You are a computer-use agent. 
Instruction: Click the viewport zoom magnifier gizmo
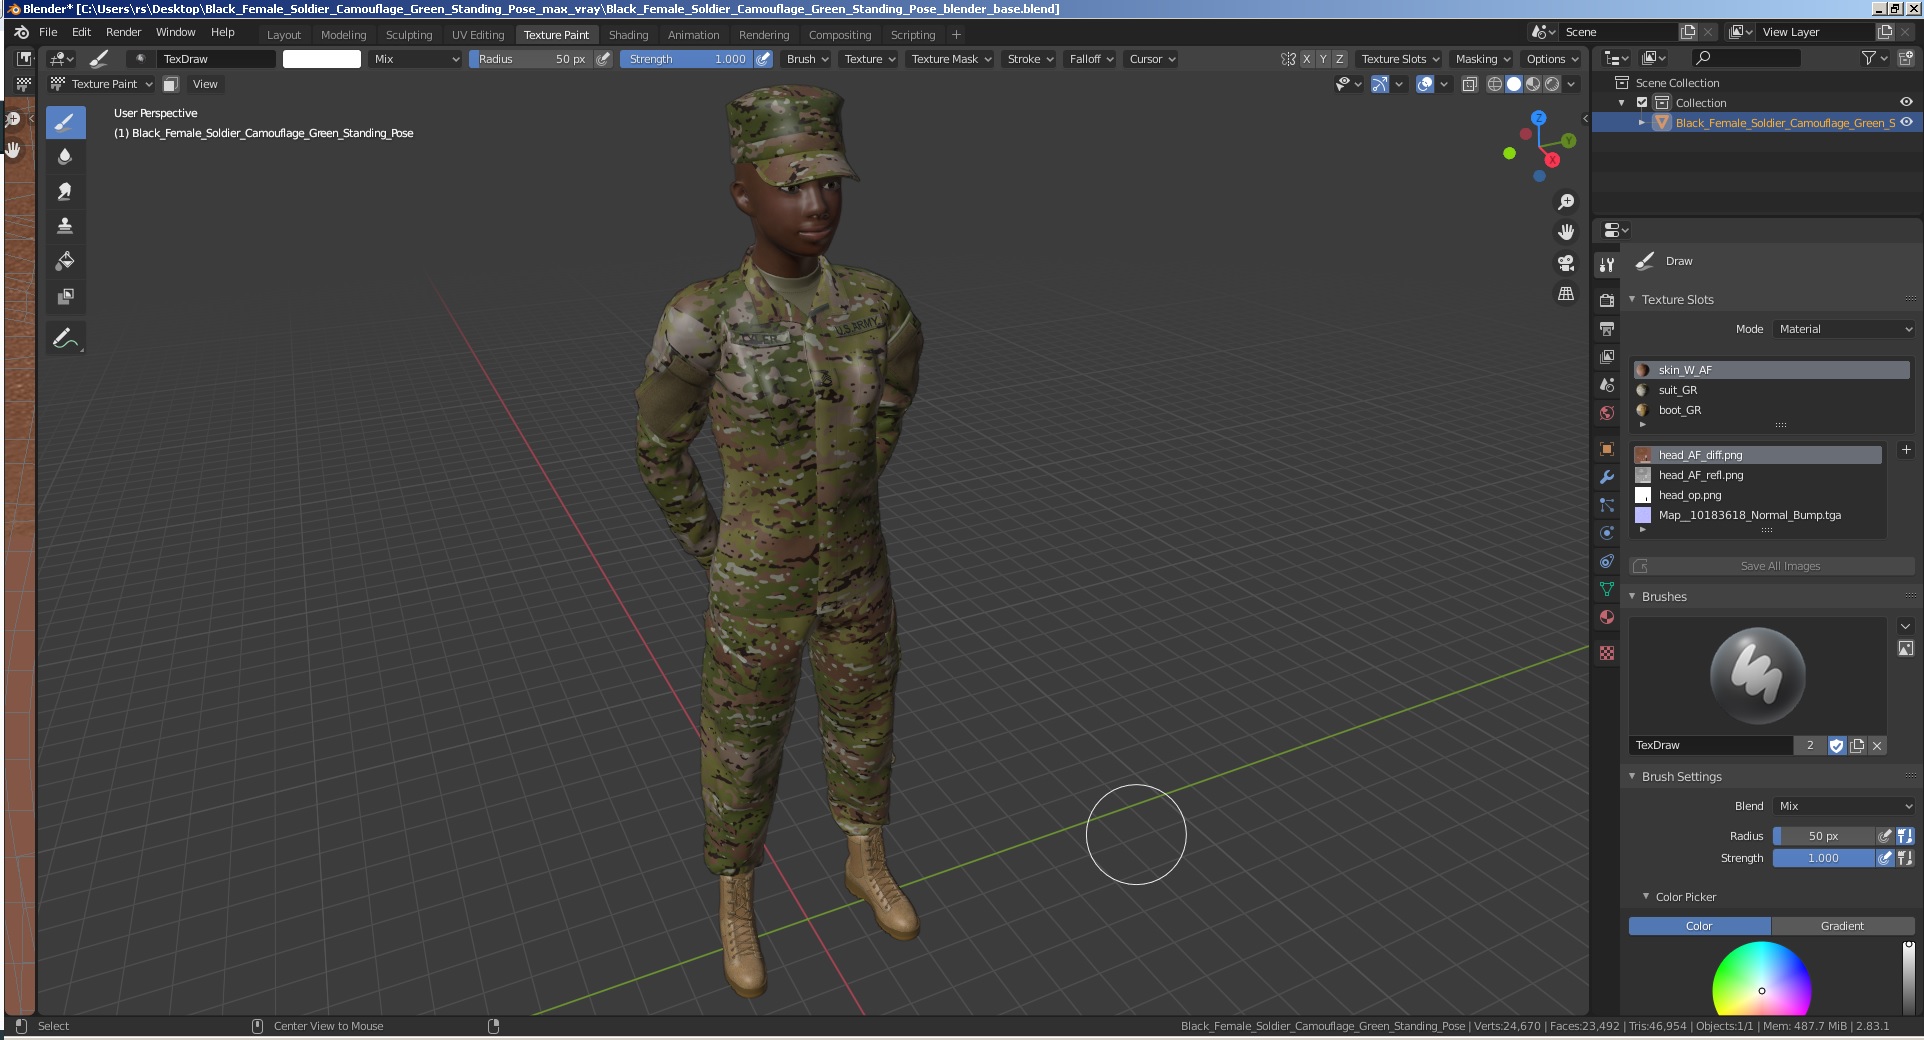tap(1566, 202)
